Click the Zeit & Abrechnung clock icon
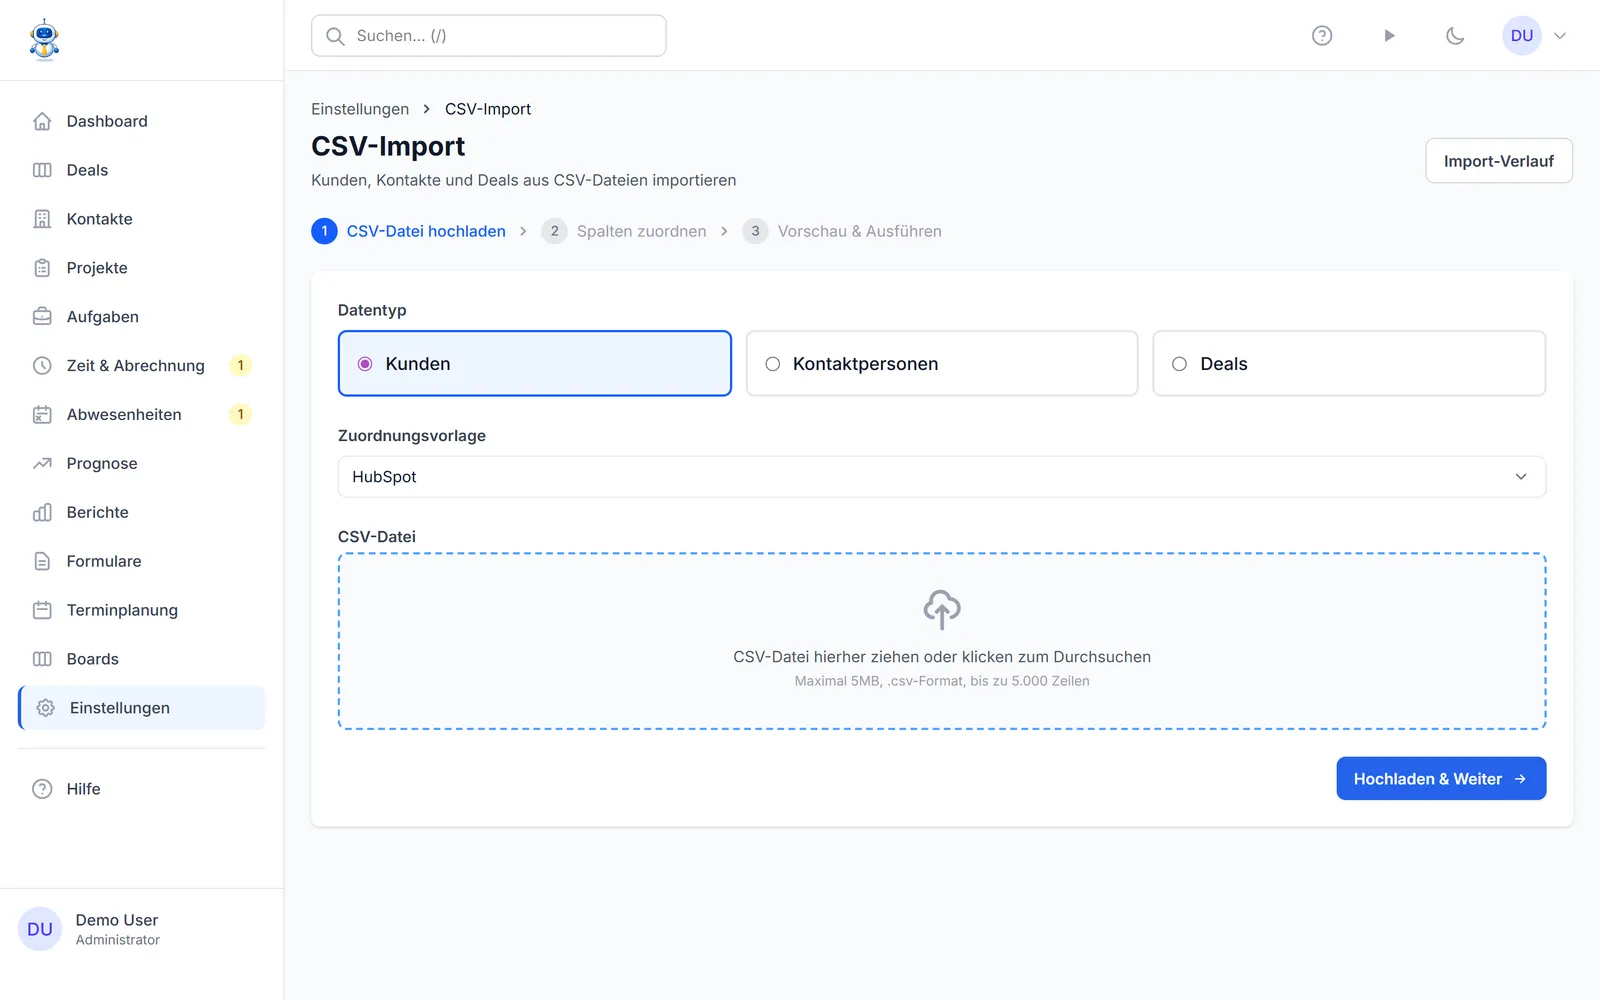This screenshot has width=1600, height=1000. pyautogui.click(x=42, y=366)
